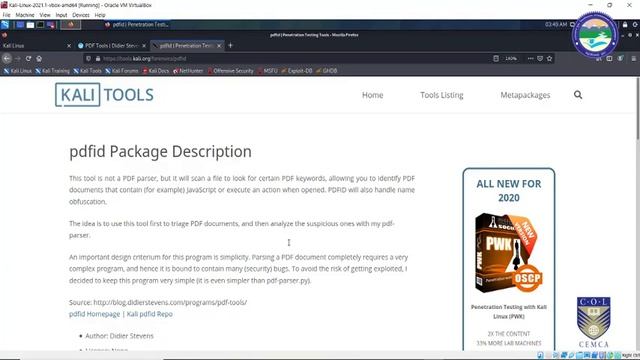Click the blue desktop icon in Kali panel
The width and height of the screenshot is (640, 360).
pos(20,25)
